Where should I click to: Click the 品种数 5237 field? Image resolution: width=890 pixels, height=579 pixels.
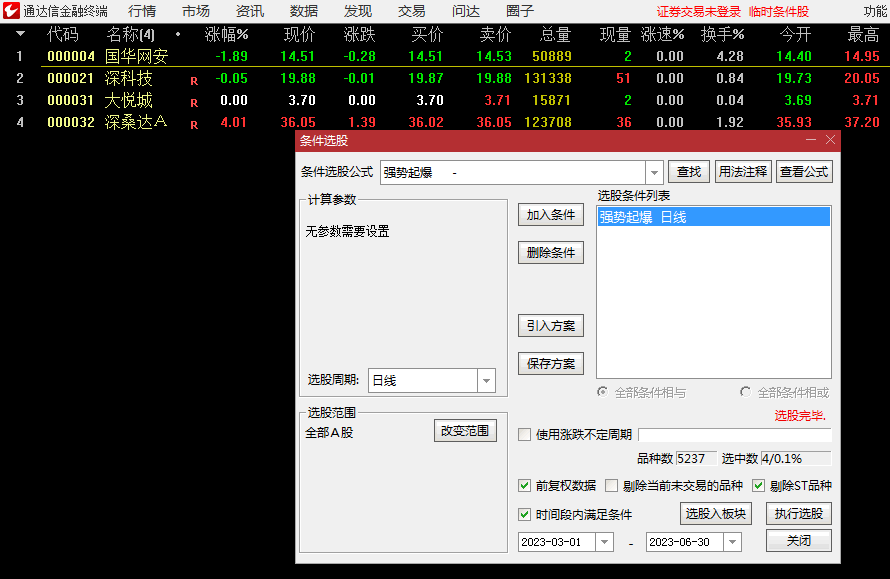tap(696, 459)
